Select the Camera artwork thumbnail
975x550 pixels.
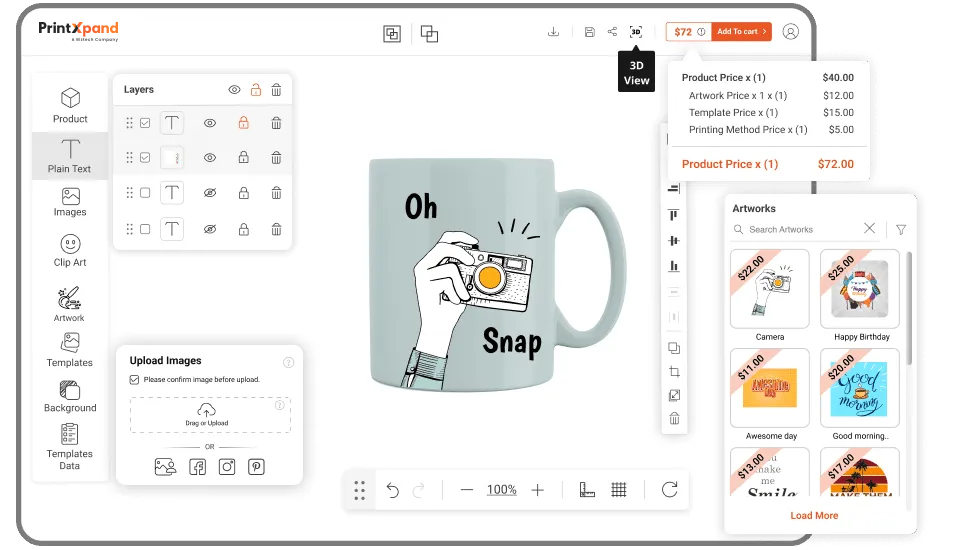770,289
